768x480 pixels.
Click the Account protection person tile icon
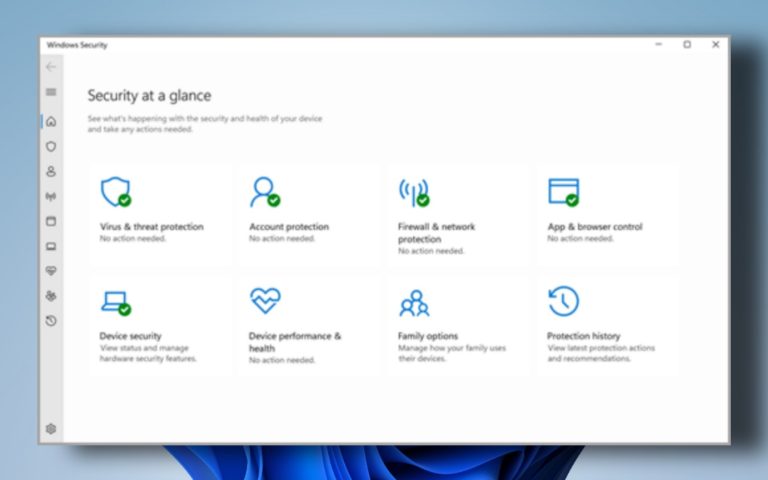265,192
